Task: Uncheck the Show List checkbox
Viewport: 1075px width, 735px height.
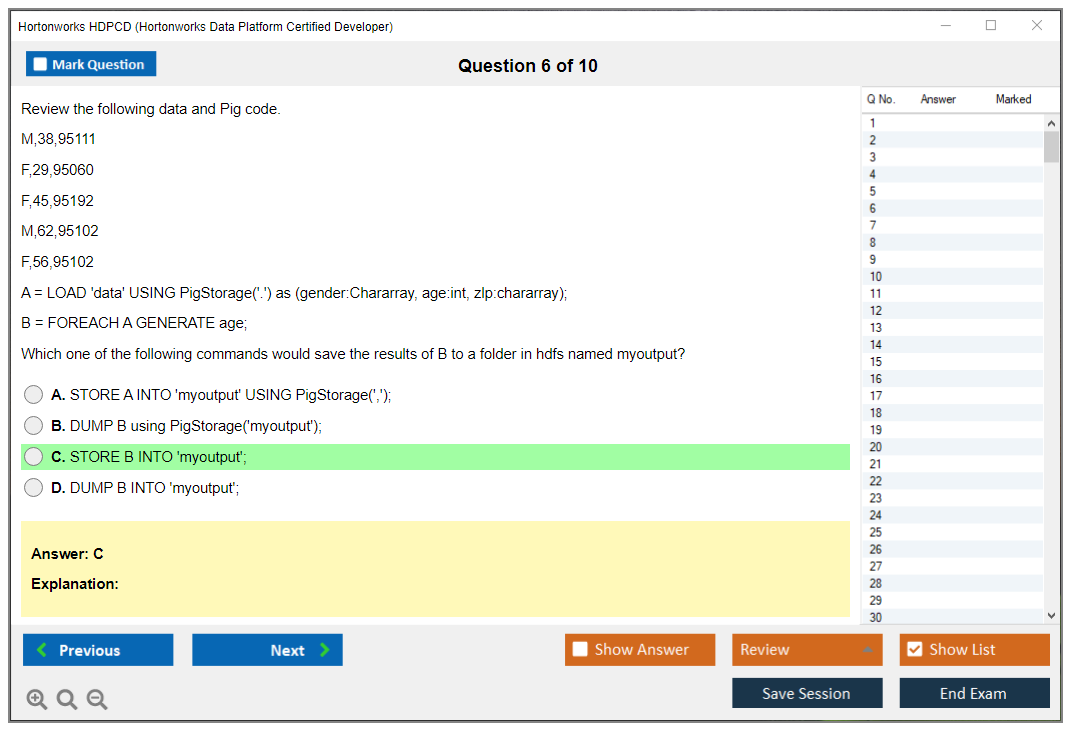Action: pos(914,650)
